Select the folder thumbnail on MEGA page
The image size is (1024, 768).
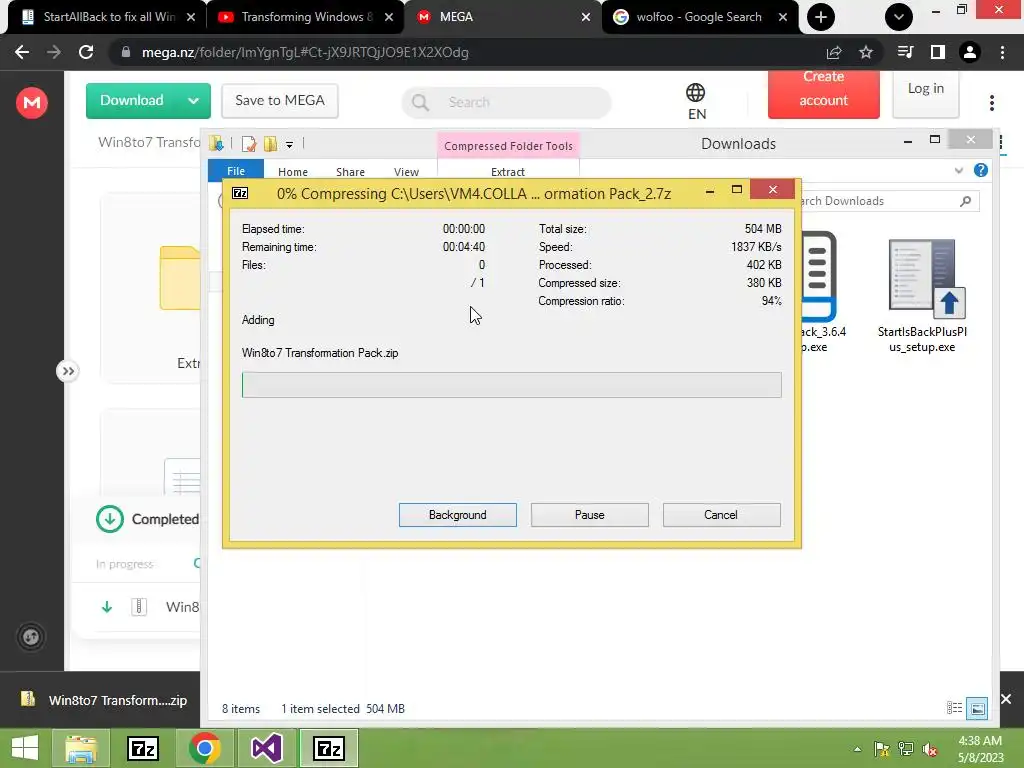pyautogui.click(x=180, y=278)
